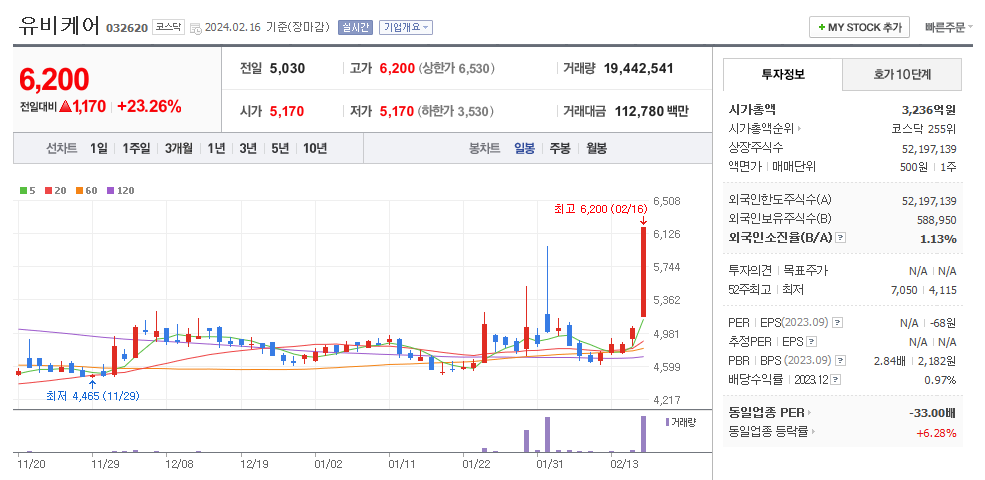Click the tall 01/31 volume bar

coord(547,435)
